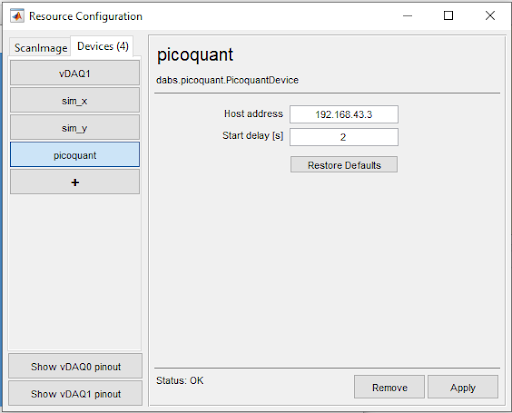Select the sim_x device
This screenshot has width=512, height=413.
(x=75, y=101)
